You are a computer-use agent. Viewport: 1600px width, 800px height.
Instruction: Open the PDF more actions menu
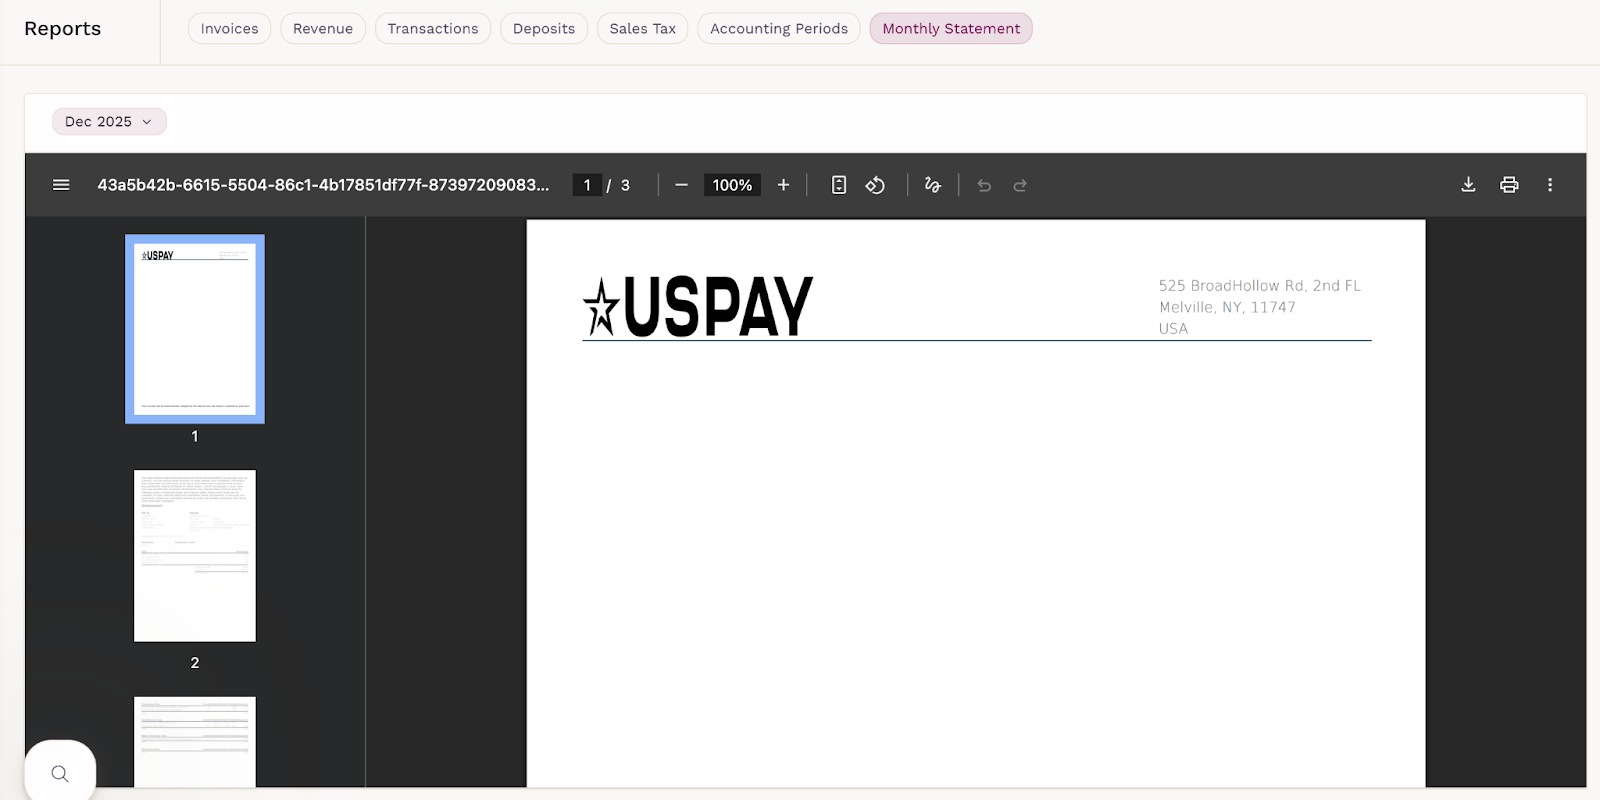[1550, 185]
